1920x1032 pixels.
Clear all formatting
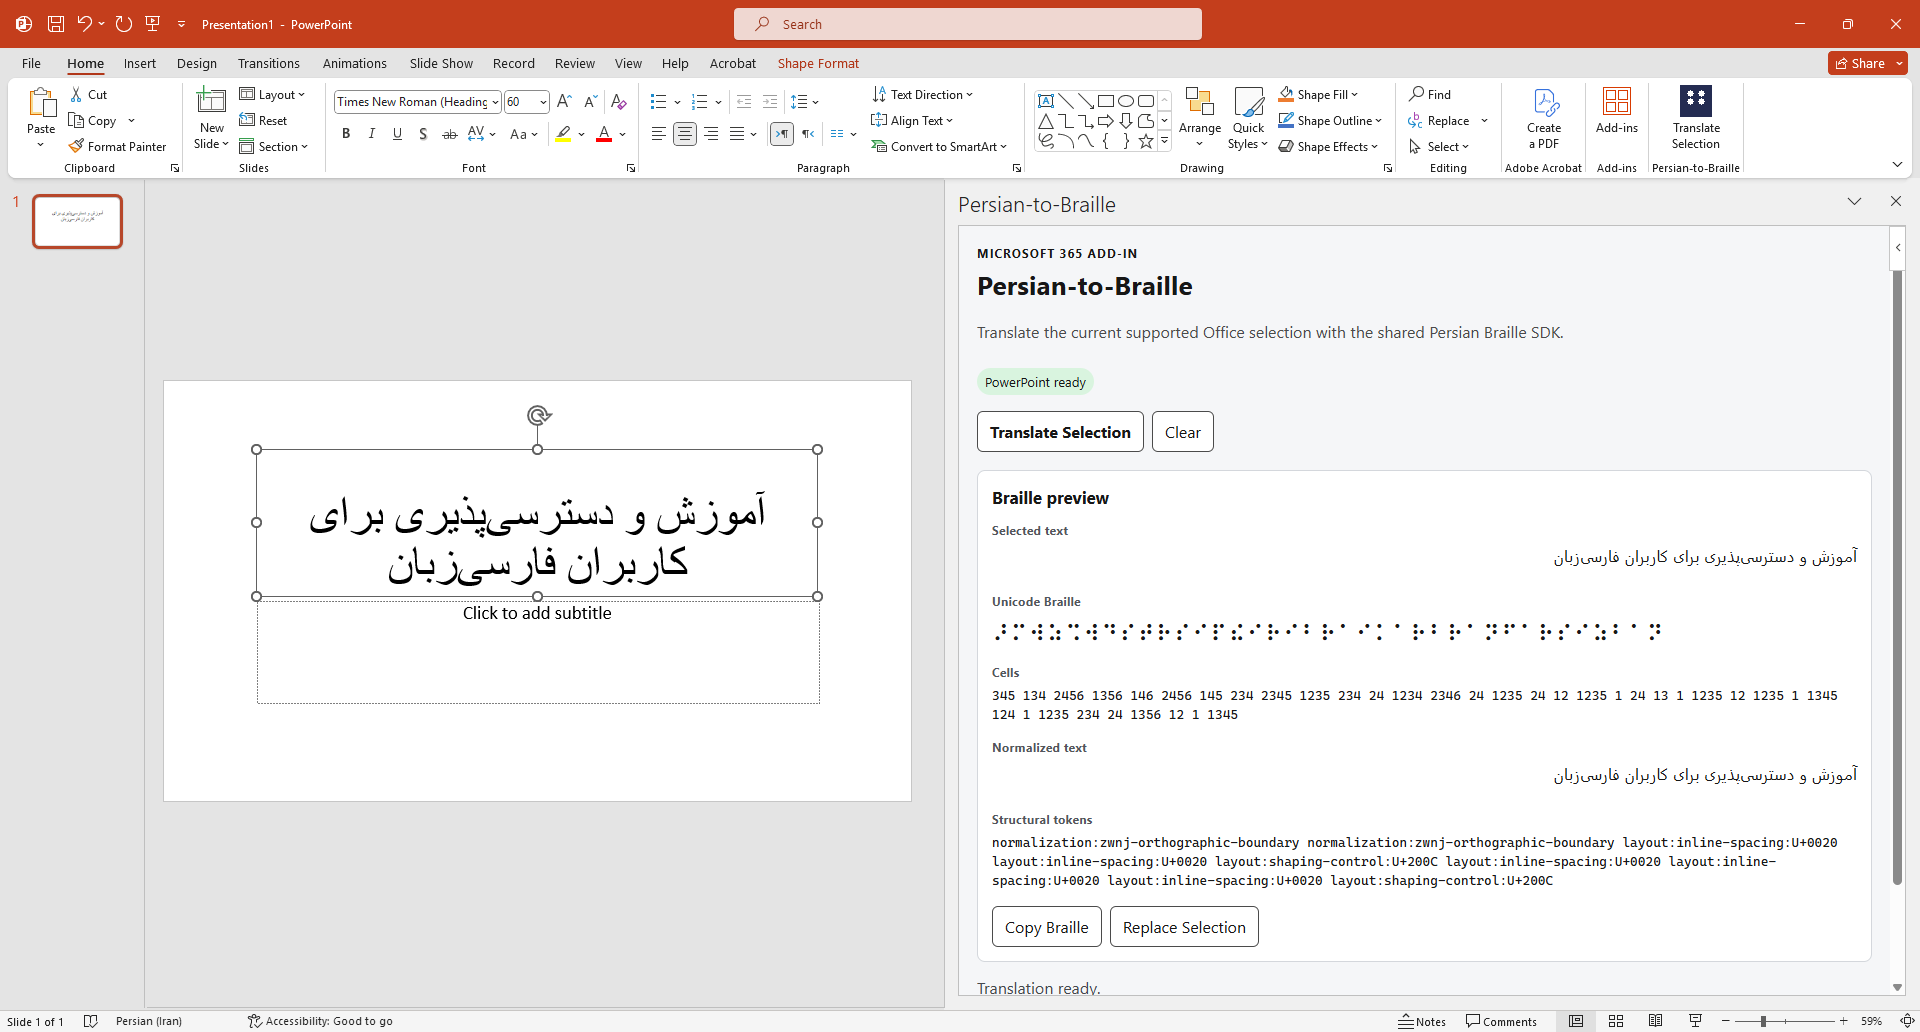pos(619,101)
